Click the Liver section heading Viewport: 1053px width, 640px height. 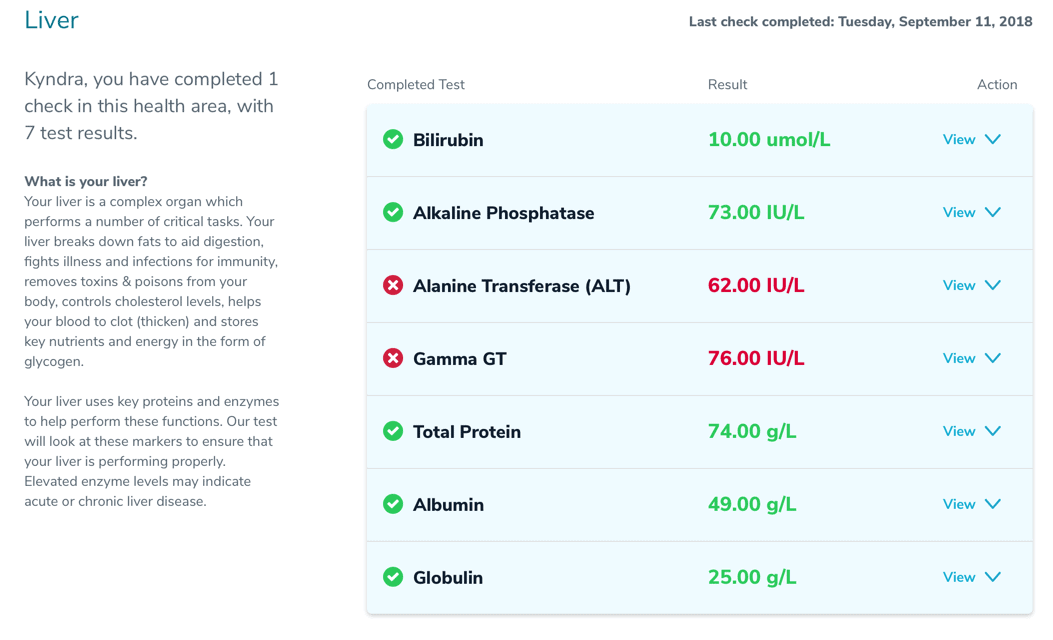[51, 20]
